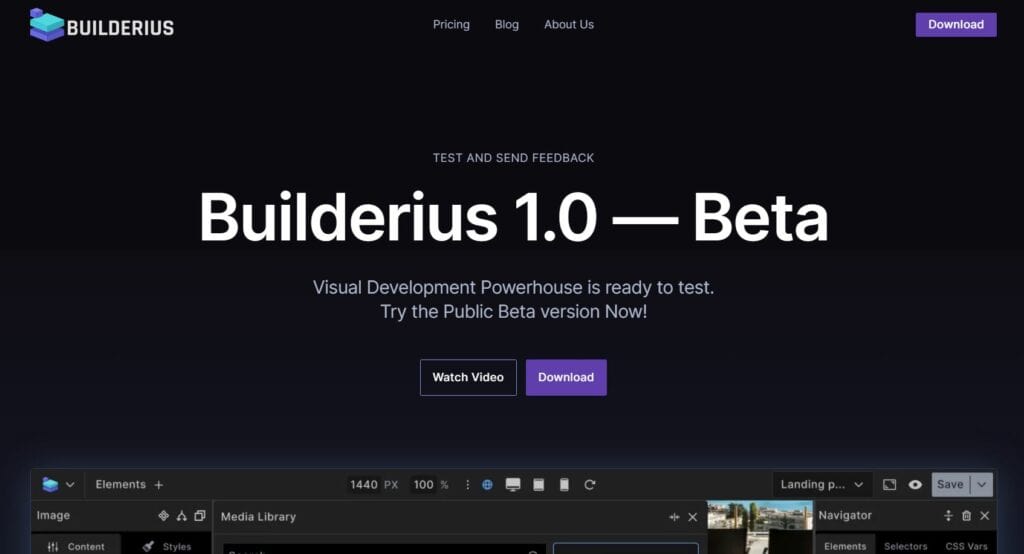Switch to the Styles tab

click(167, 546)
